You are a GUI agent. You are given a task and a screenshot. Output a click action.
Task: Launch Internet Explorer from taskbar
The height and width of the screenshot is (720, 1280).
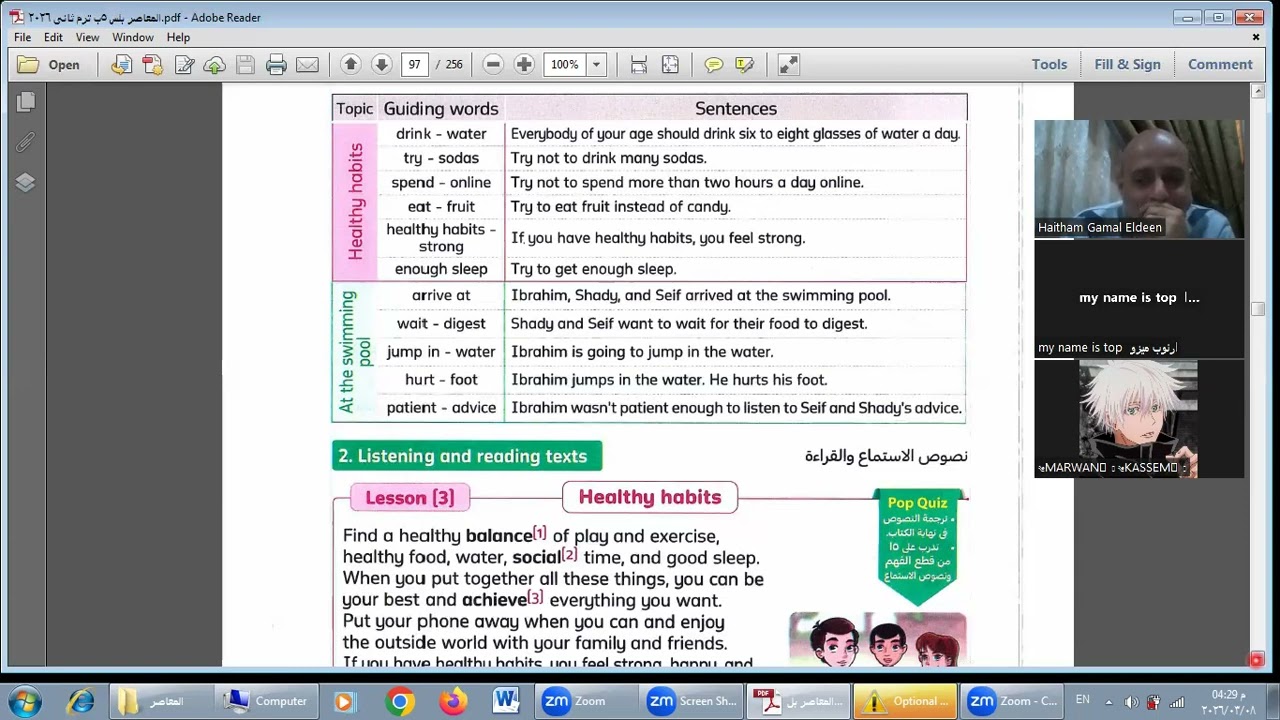(x=80, y=701)
